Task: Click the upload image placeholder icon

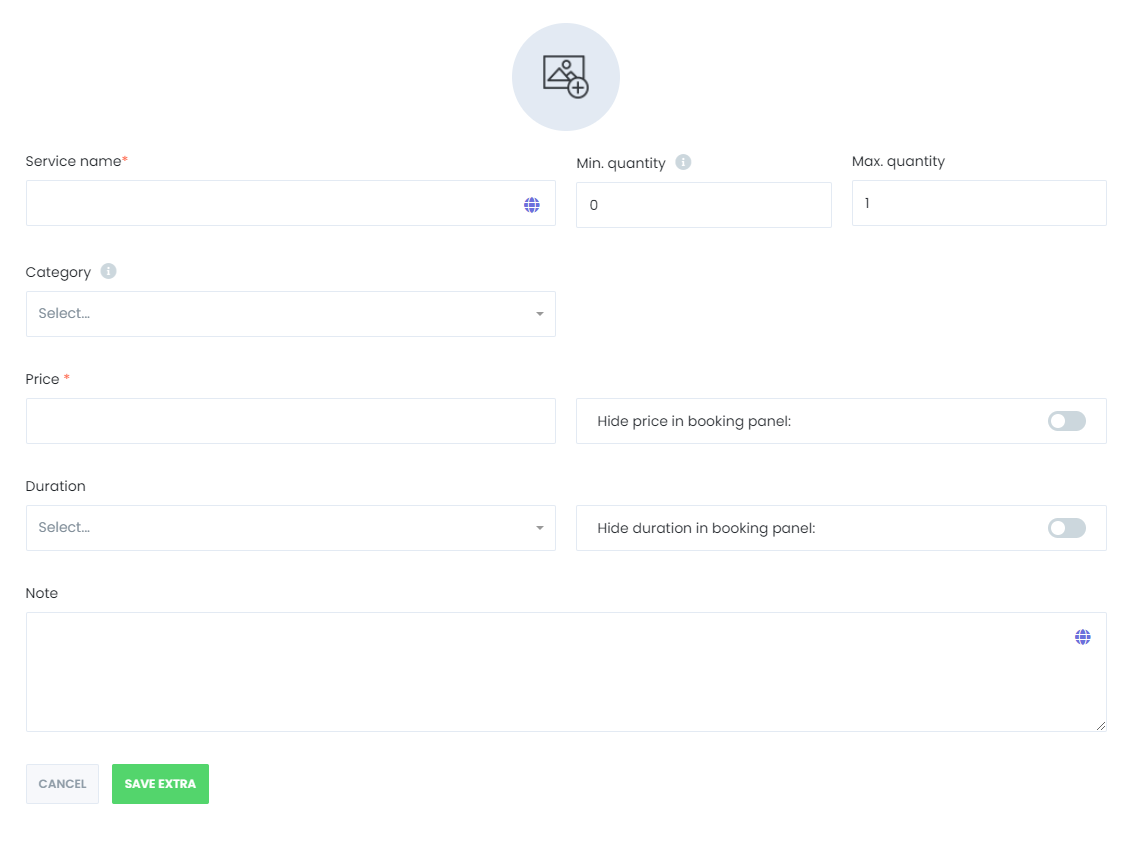Action: coord(566,77)
